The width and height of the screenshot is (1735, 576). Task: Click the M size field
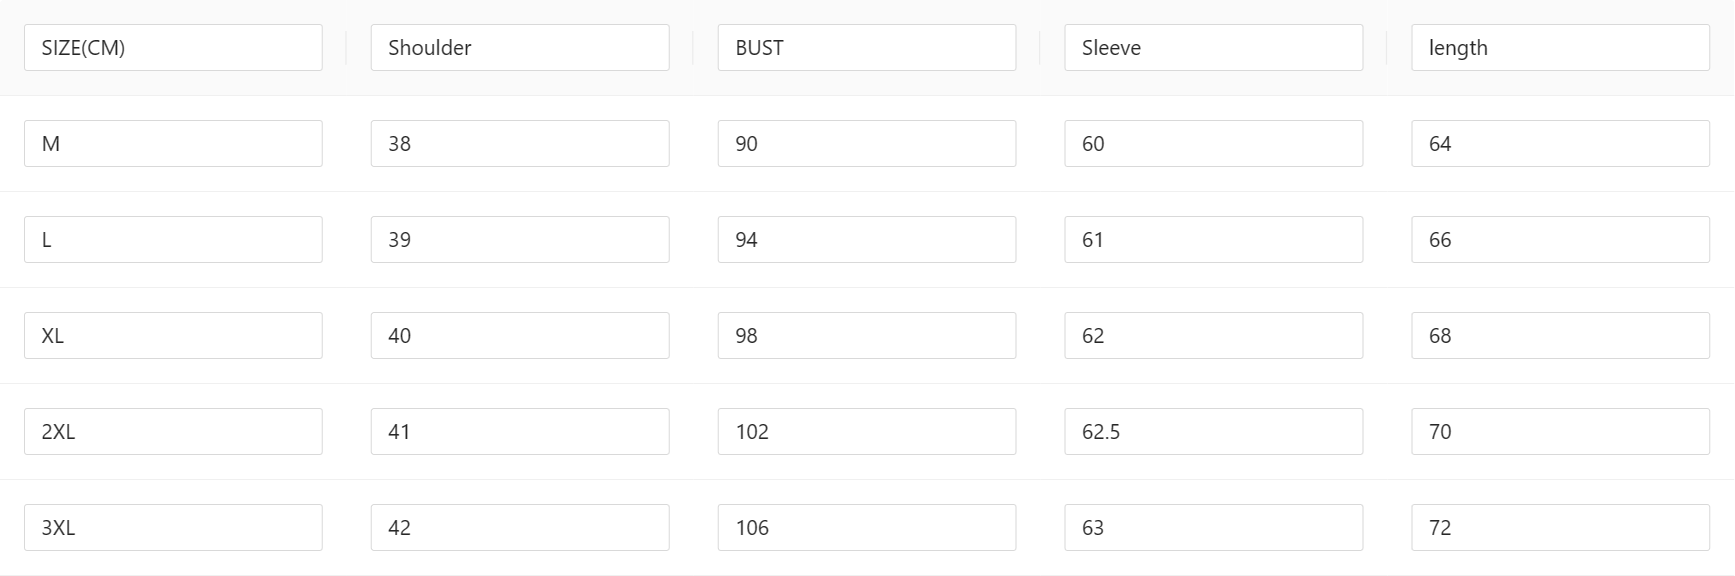(x=173, y=144)
